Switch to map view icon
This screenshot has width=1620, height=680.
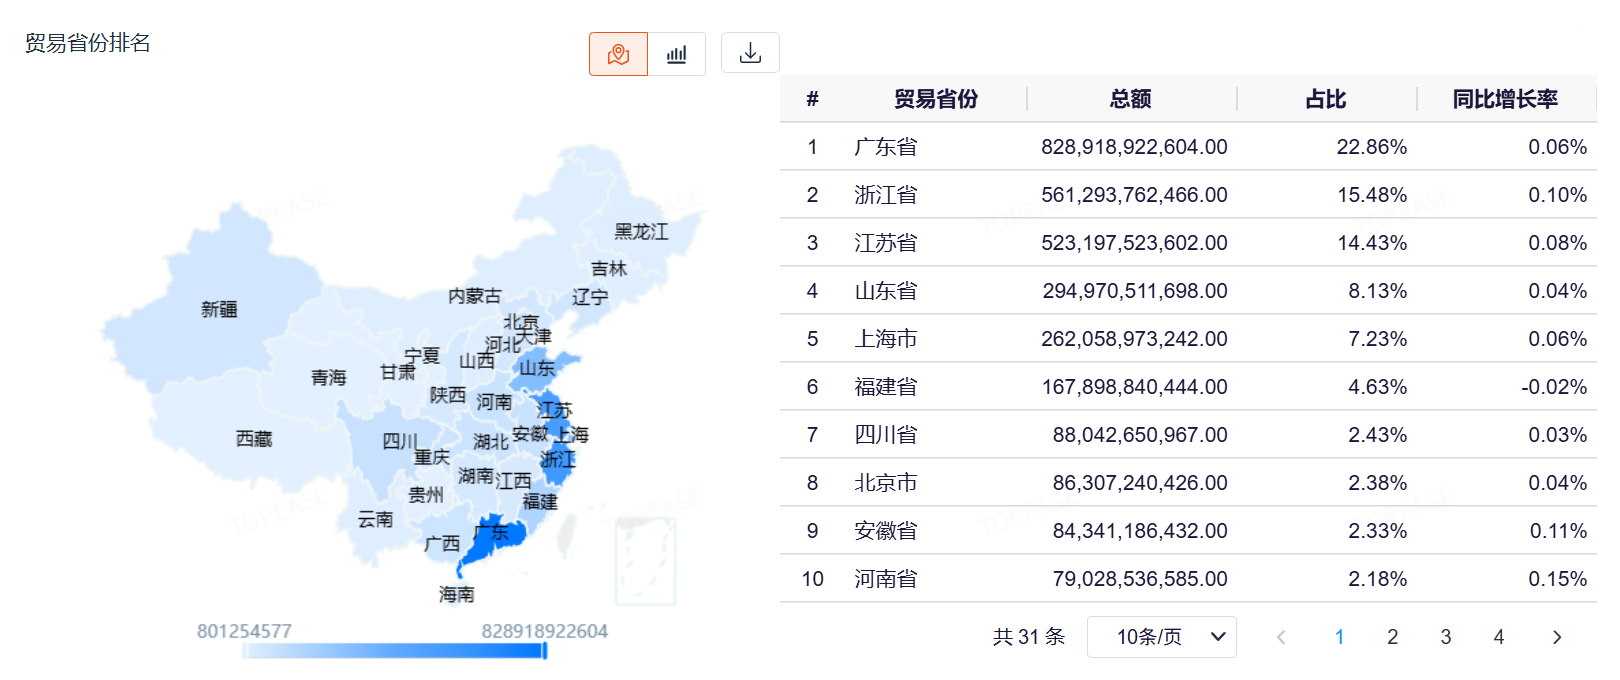pos(618,54)
